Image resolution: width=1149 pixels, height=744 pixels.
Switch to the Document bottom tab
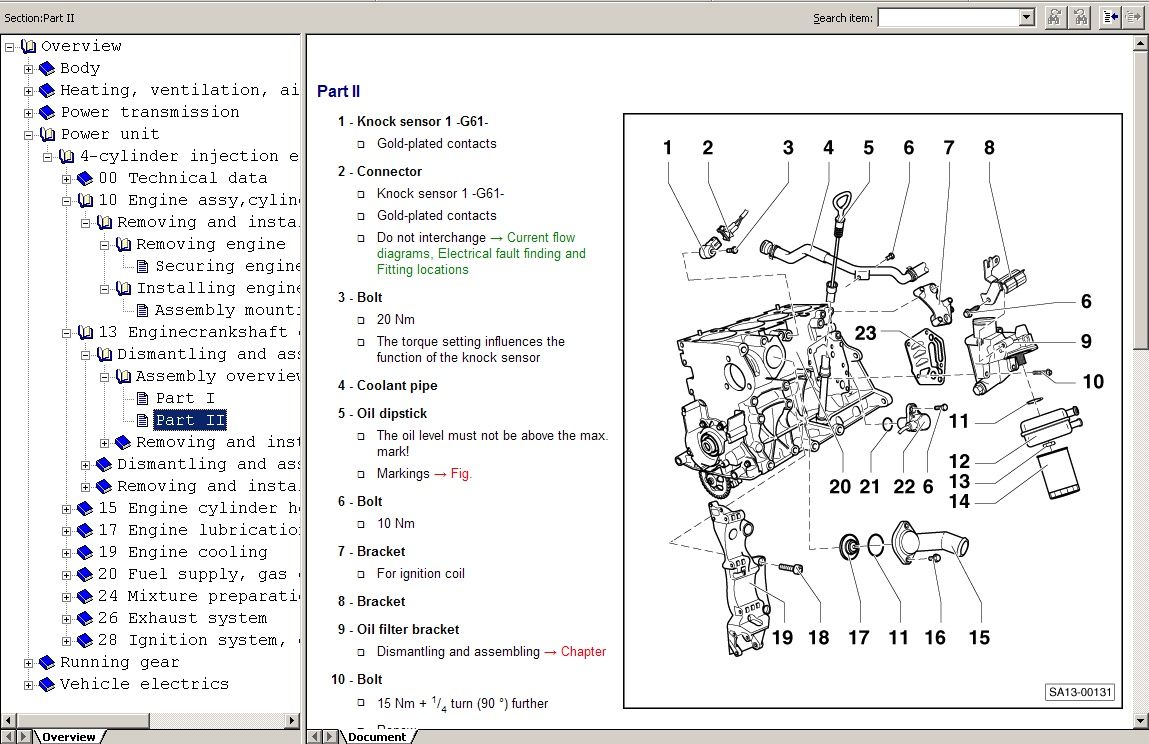tap(377, 737)
